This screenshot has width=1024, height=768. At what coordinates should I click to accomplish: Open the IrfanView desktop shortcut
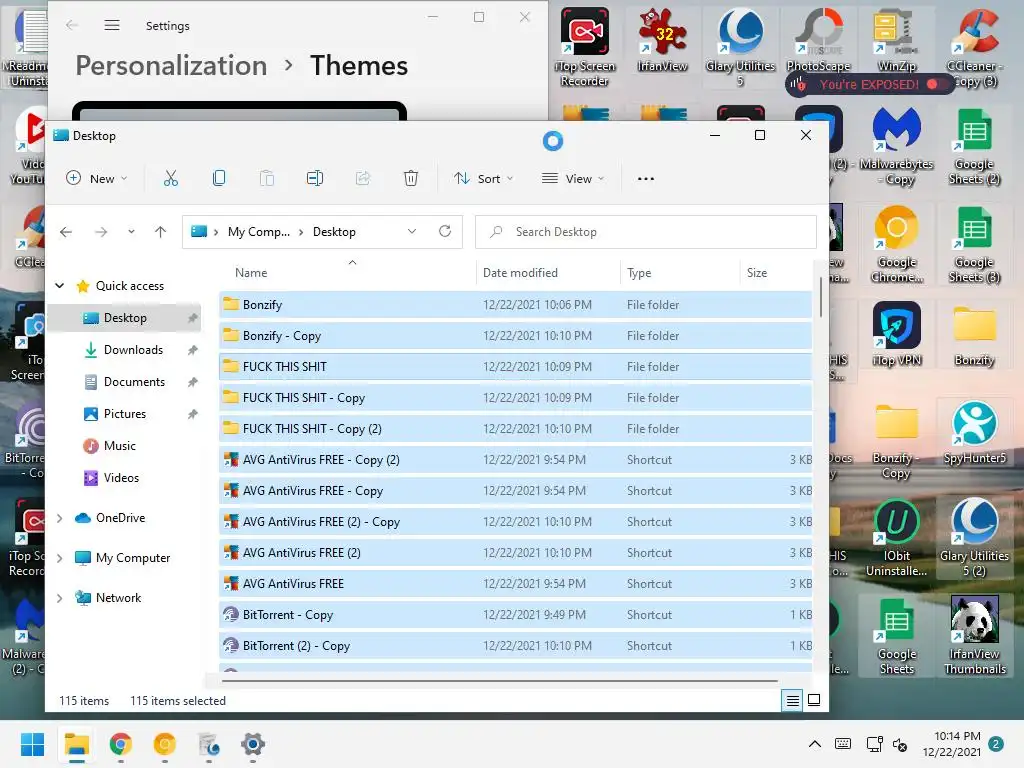662,40
